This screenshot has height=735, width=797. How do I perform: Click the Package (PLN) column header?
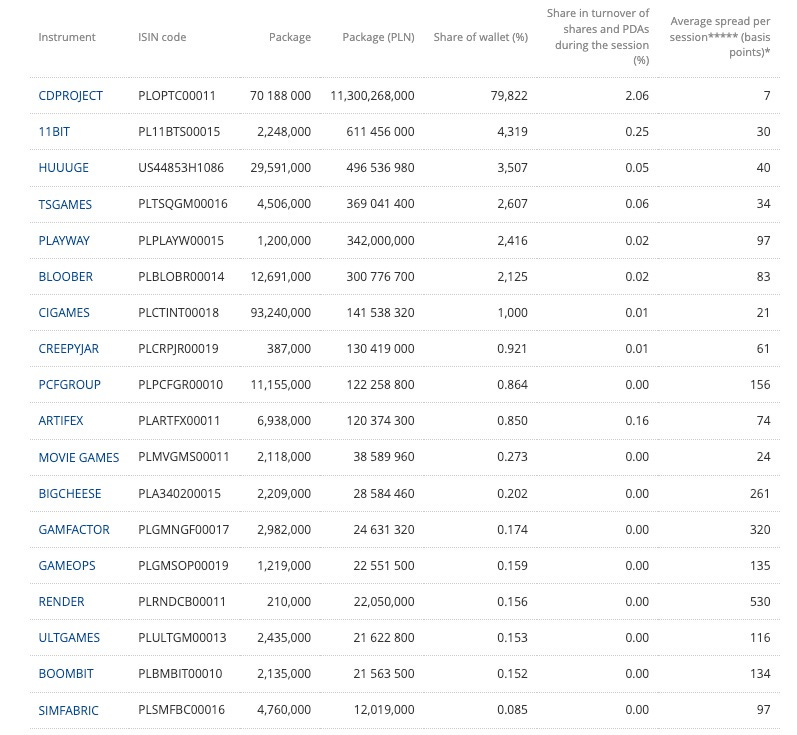(x=378, y=37)
